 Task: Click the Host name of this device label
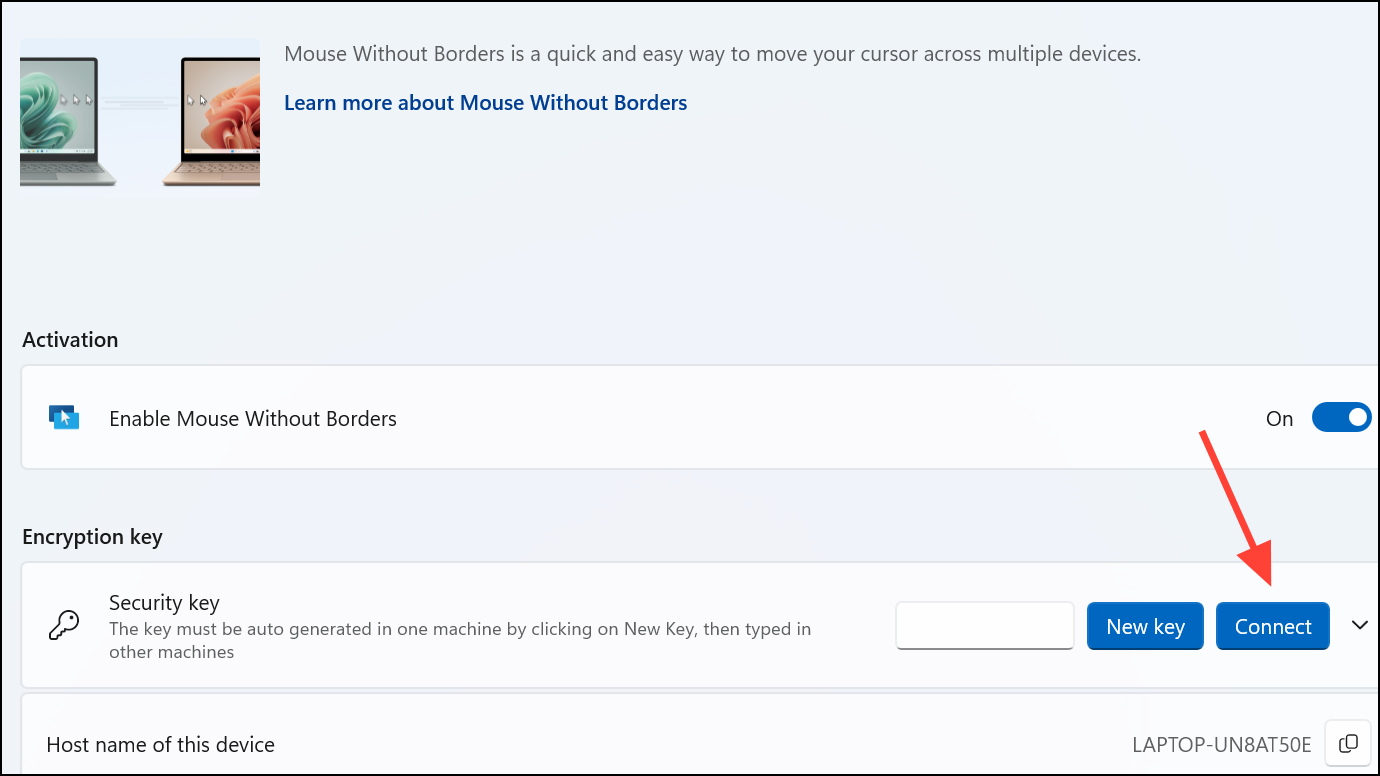click(160, 744)
